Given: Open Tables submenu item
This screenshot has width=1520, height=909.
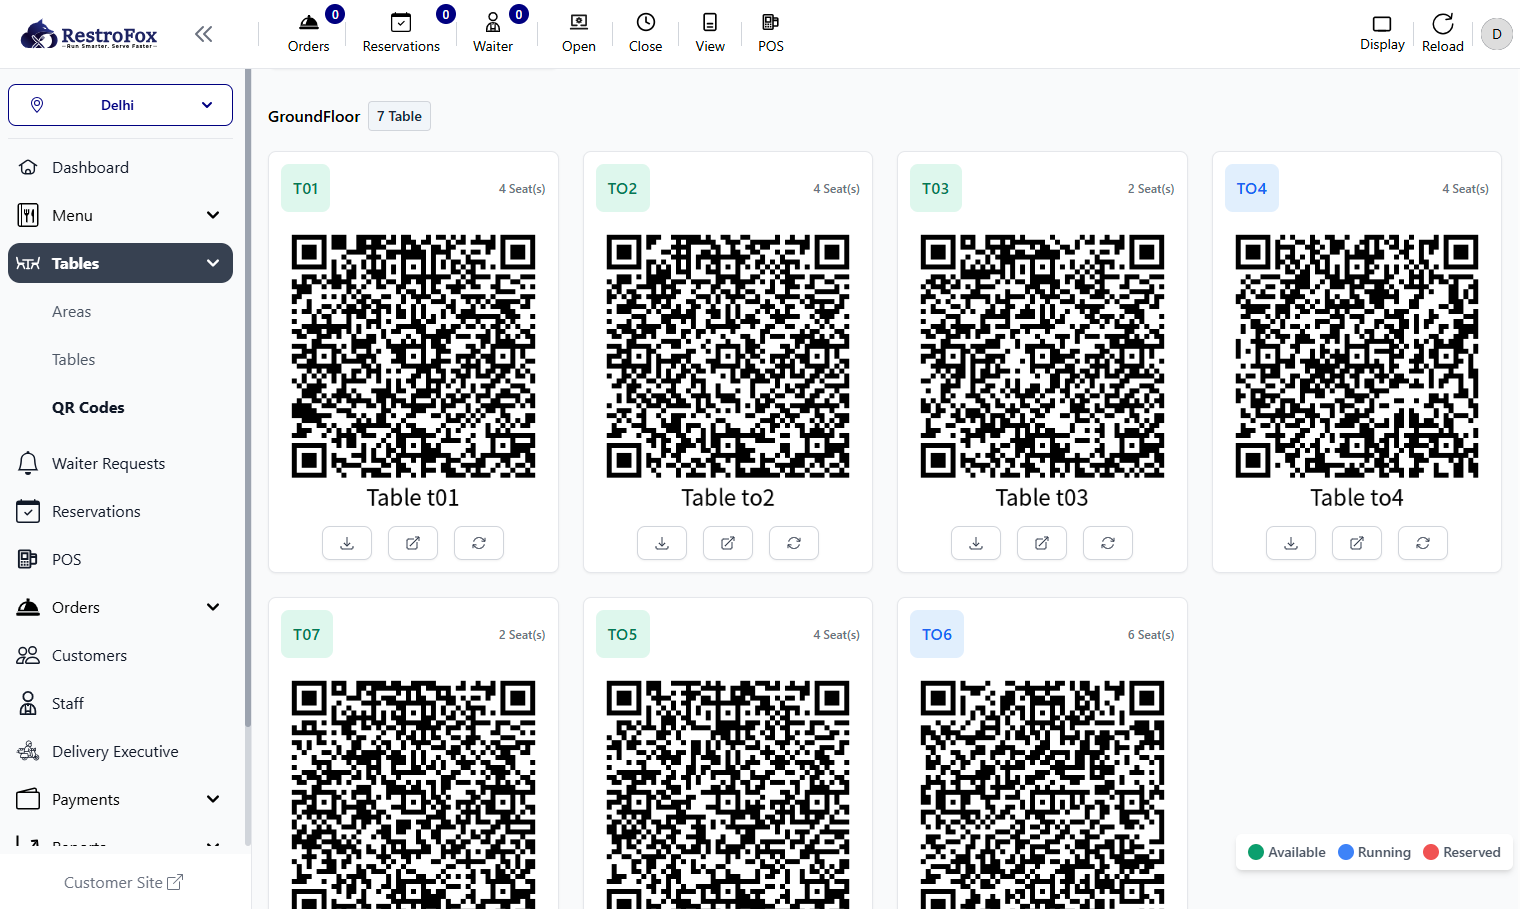Looking at the screenshot, I should [74, 359].
